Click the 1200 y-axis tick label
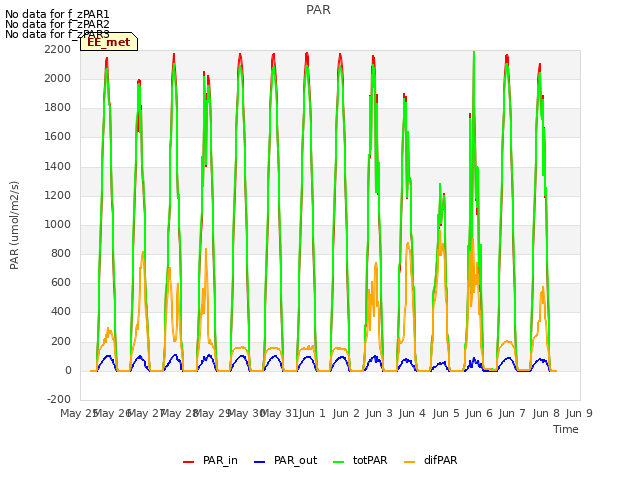Viewport: 640px width, 480px height. pos(58,196)
